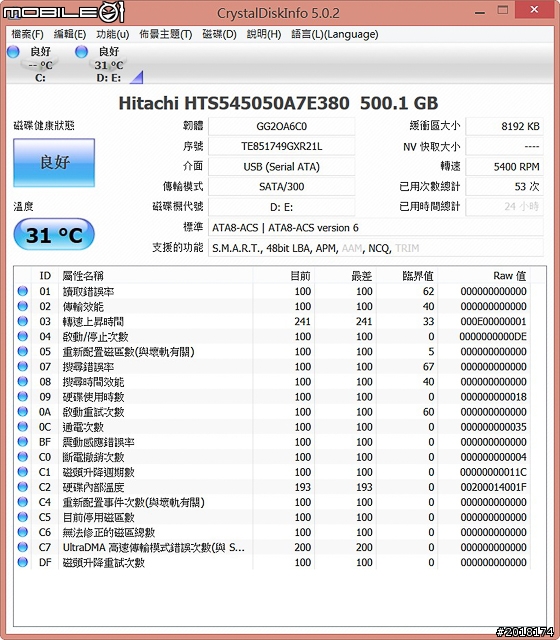The height and width of the screenshot is (640, 560).
Task: Click raw value 000000000018 in row 09
Action: (493, 397)
